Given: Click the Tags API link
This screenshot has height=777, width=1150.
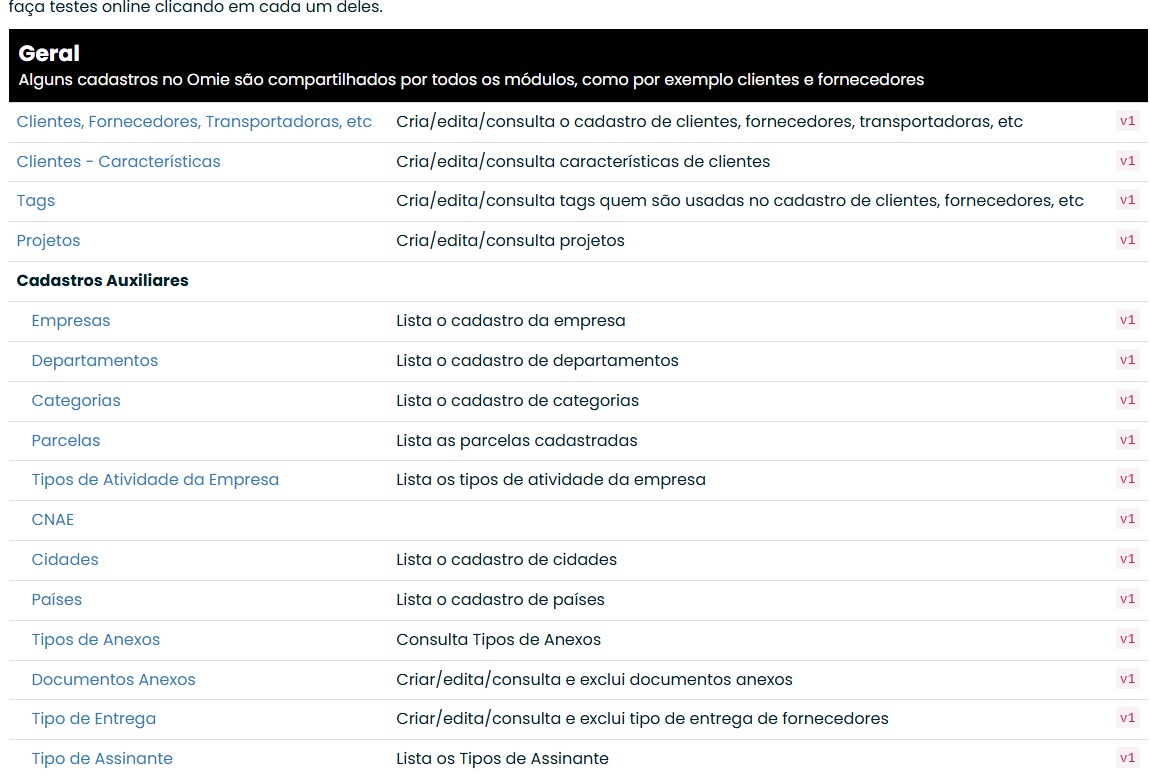Looking at the screenshot, I should point(36,201).
